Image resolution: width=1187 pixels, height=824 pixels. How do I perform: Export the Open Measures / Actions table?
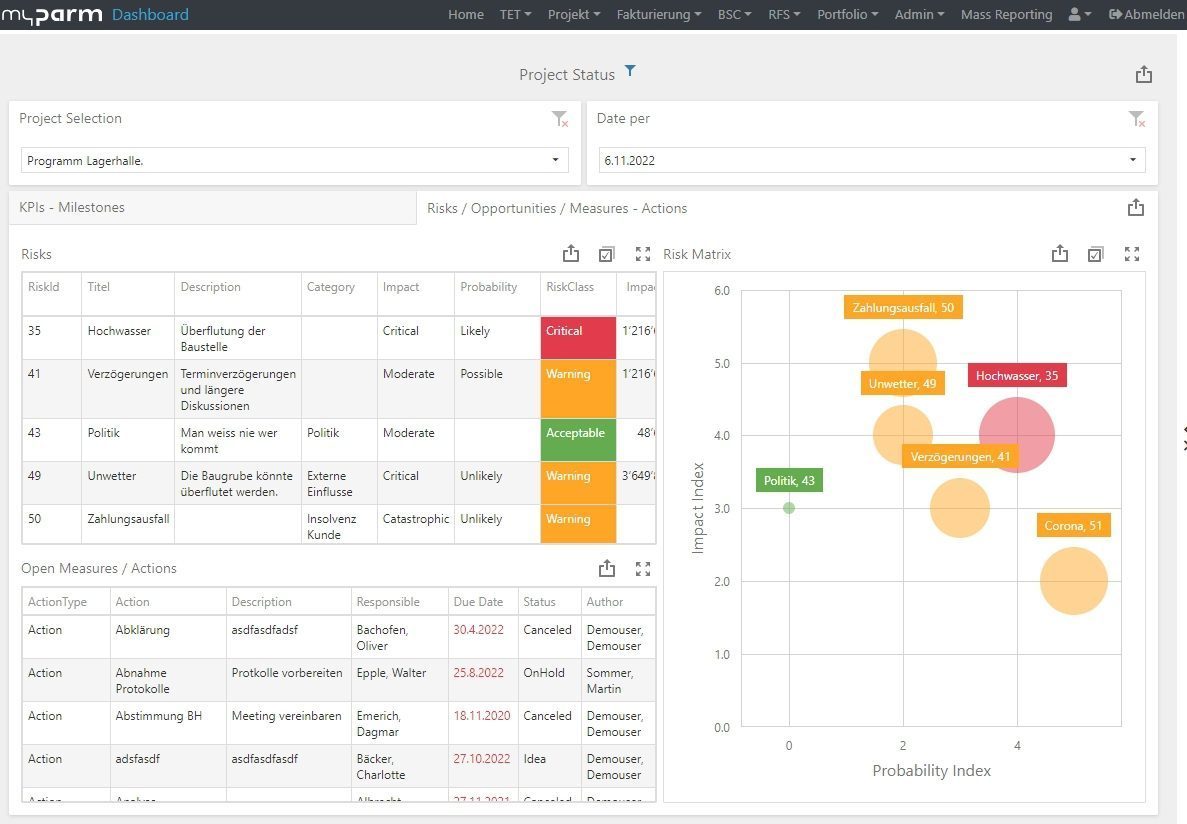point(607,568)
